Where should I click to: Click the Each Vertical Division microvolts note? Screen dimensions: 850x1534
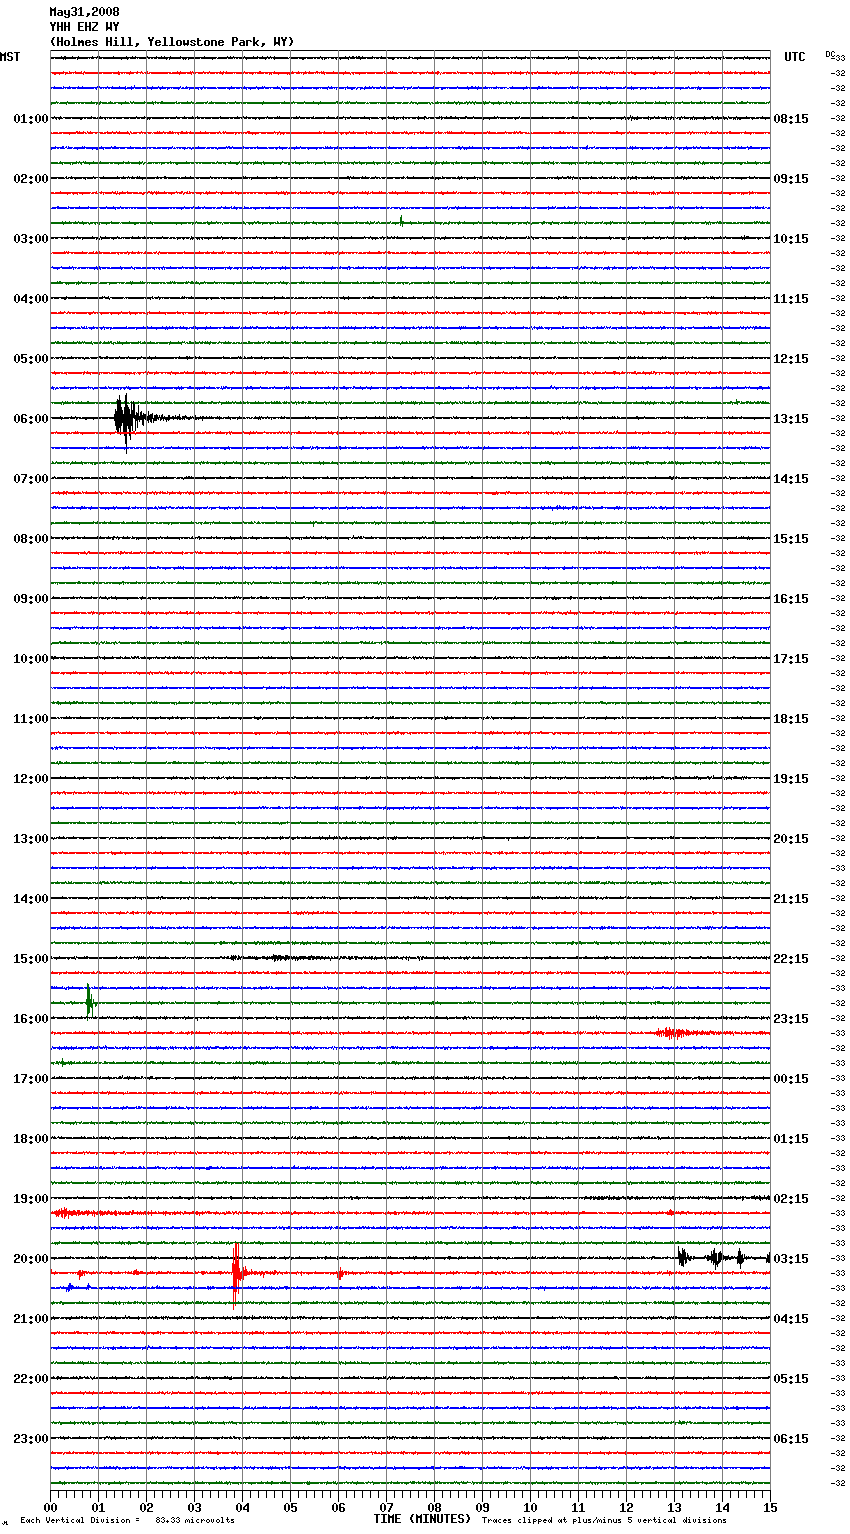[127, 1520]
